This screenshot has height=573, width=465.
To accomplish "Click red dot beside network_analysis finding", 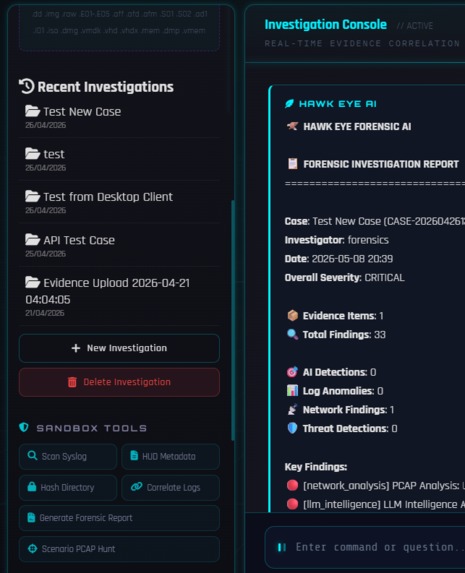I will click(292, 485).
